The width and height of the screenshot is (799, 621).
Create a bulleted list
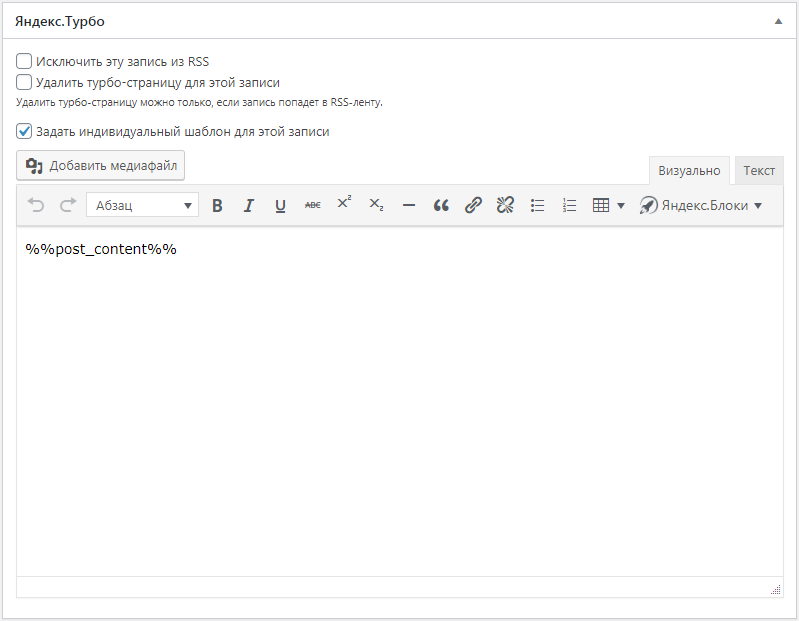537,205
